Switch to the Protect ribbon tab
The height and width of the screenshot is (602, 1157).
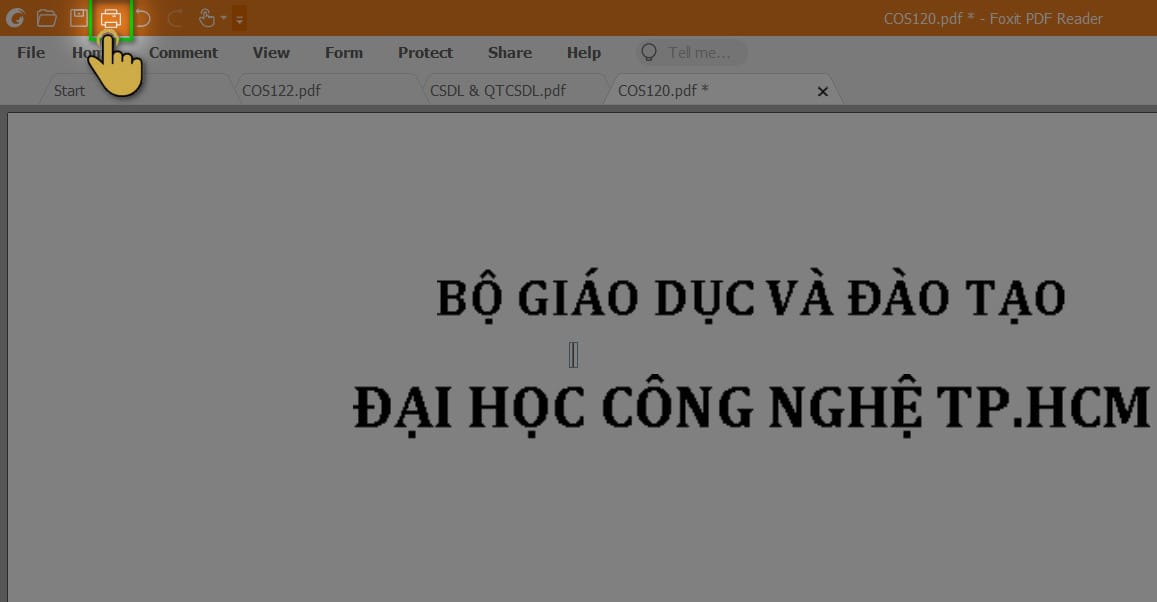pyautogui.click(x=425, y=52)
